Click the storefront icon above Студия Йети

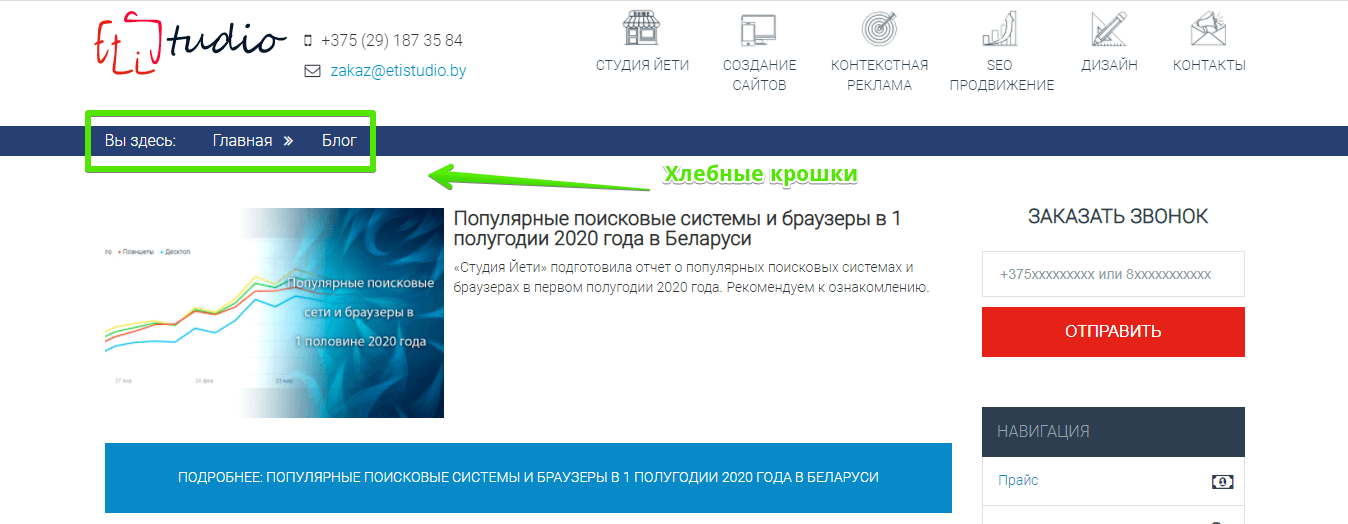coord(642,29)
